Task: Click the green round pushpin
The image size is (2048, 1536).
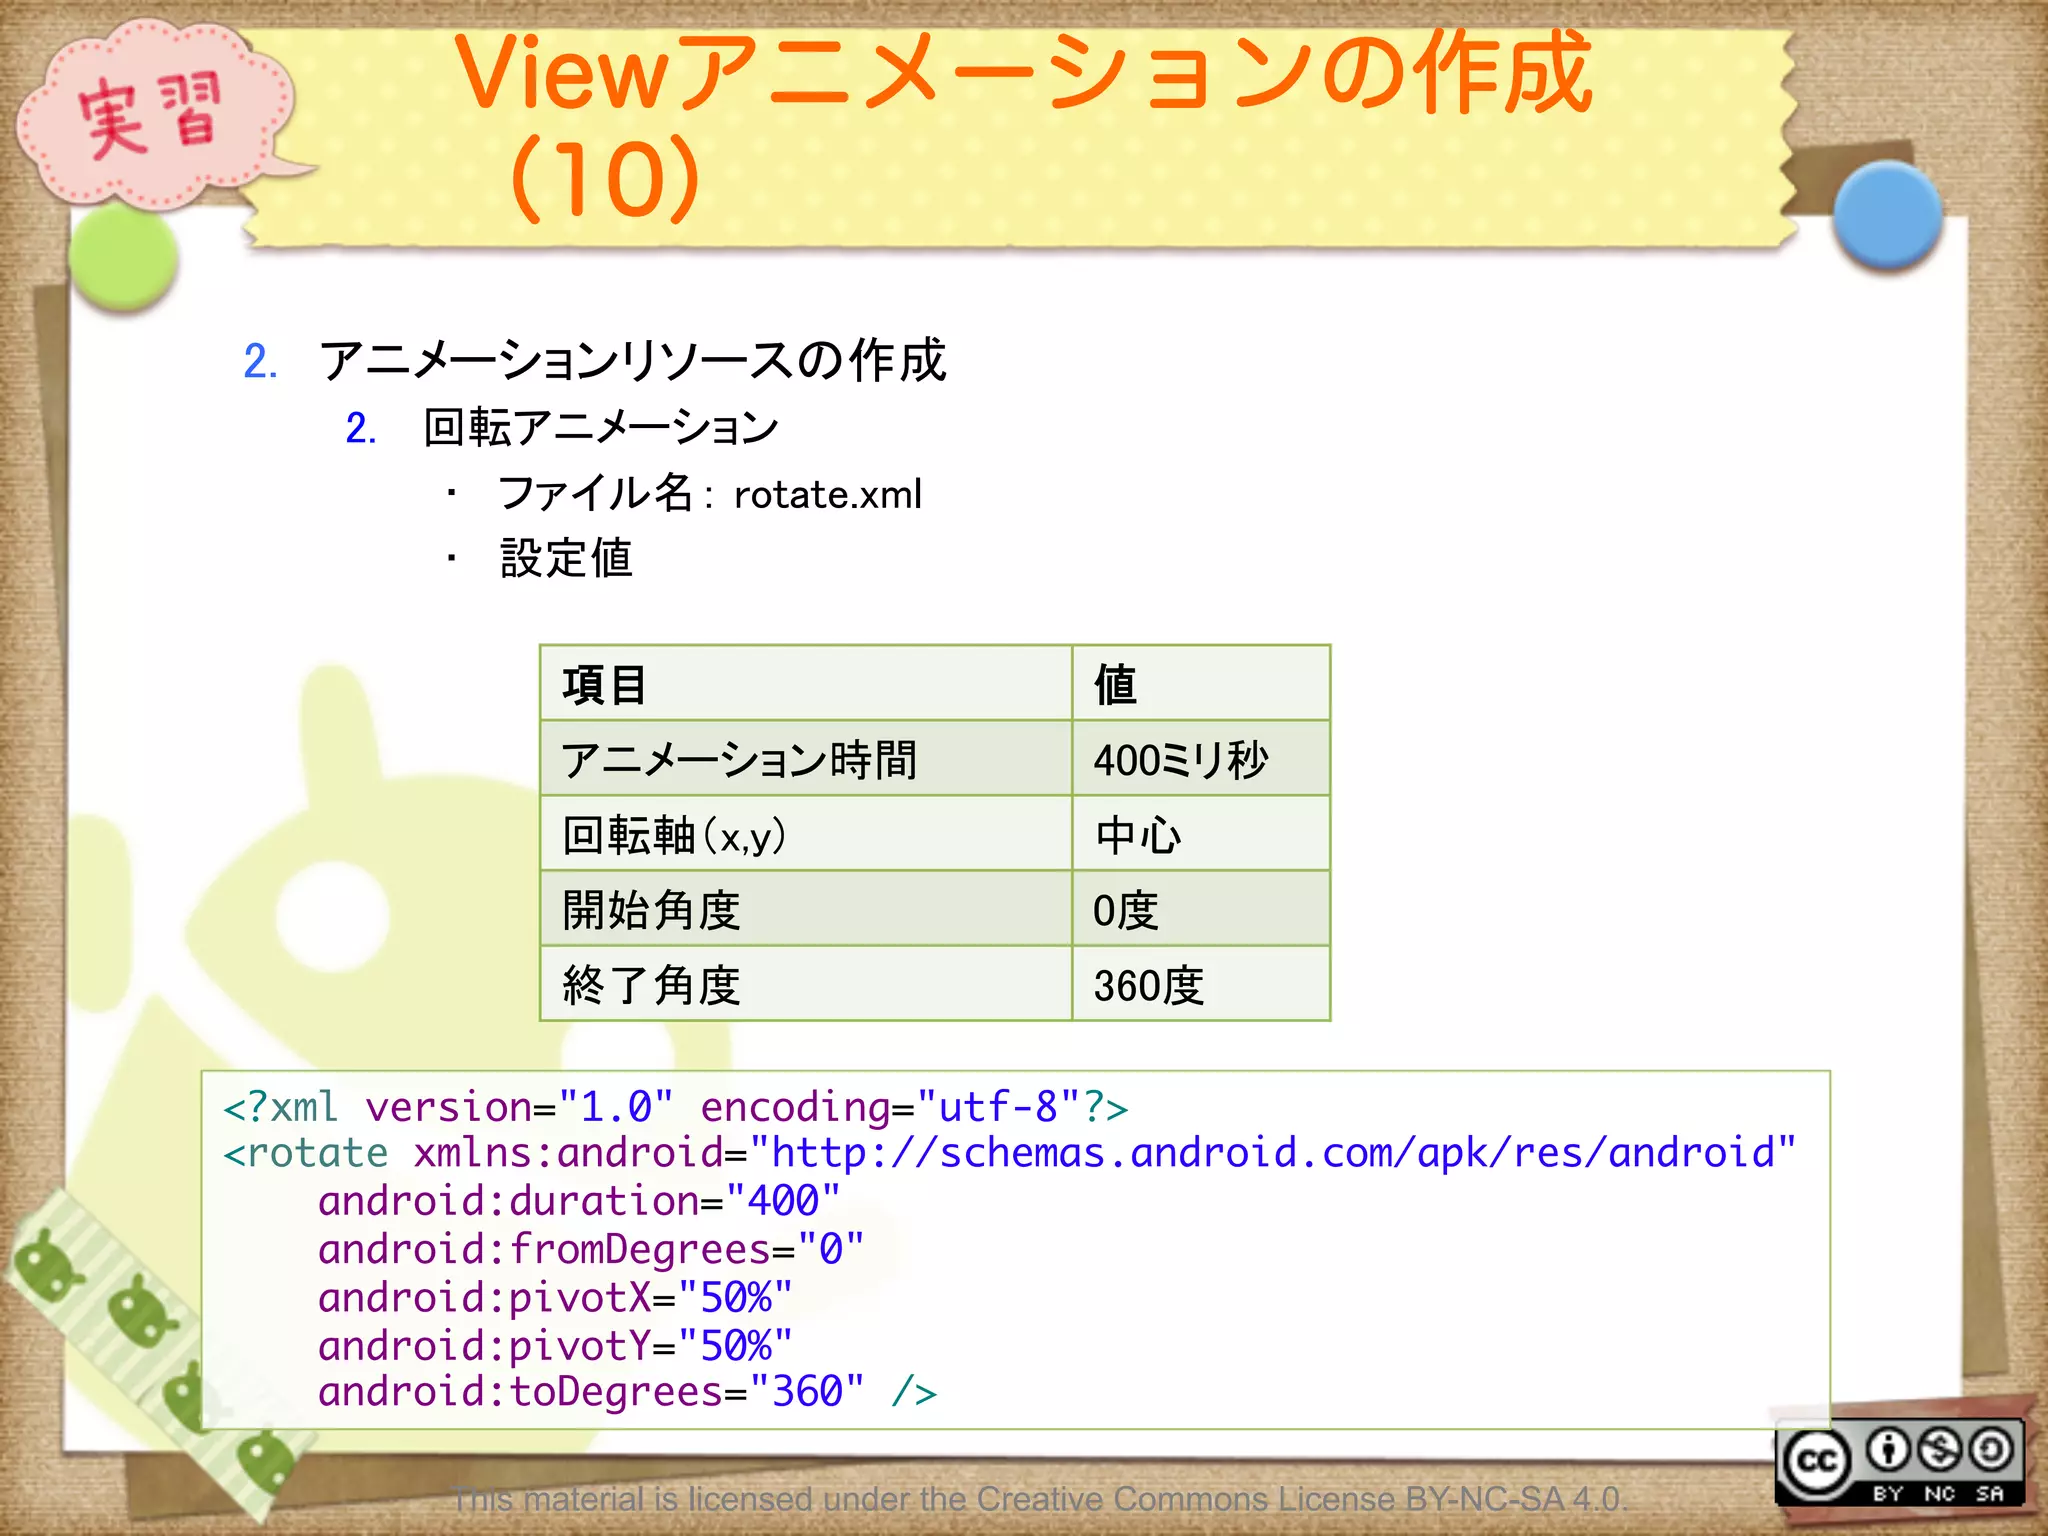Action: (123, 257)
